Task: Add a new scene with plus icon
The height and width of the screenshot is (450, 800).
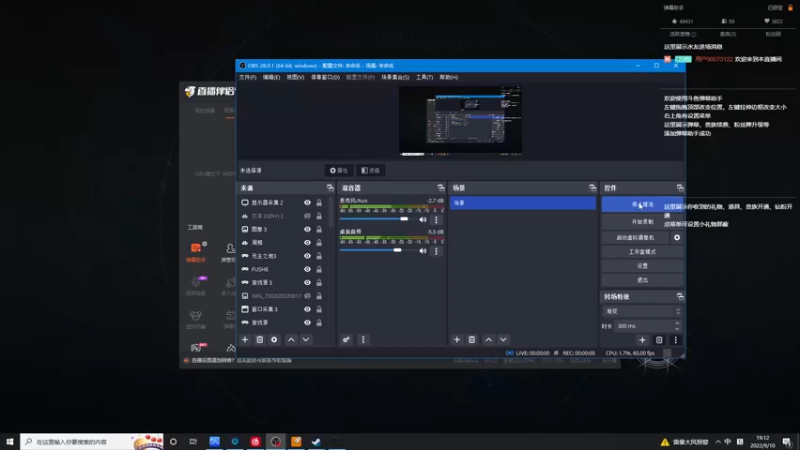Action: click(x=457, y=340)
